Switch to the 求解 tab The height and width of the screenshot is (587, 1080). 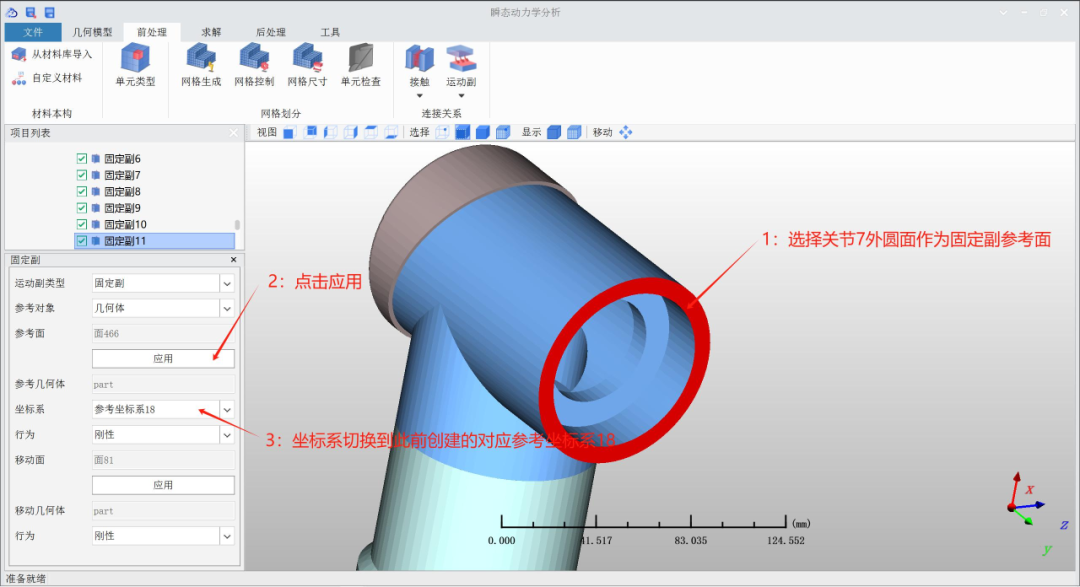[x=211, y=32]
